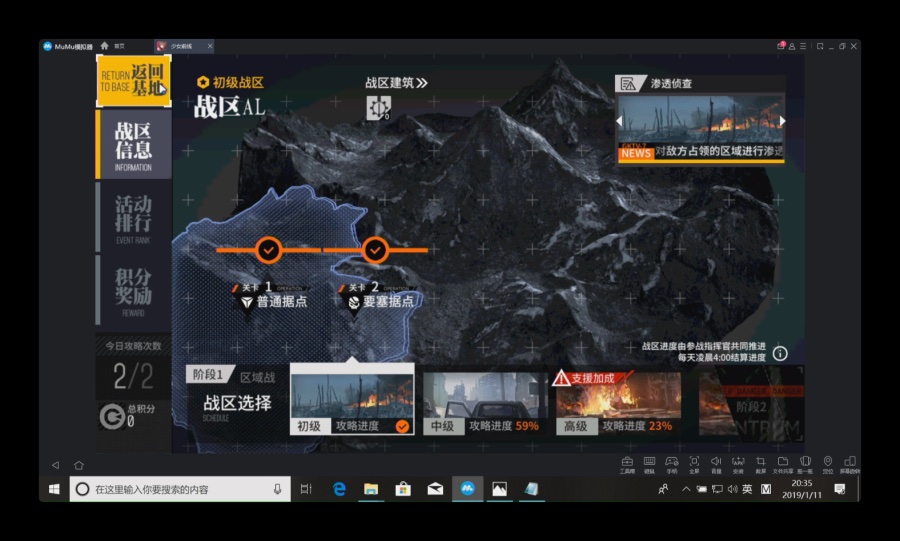This screenshot has width=900, height=541.
Task: Click the Android home button
Action: pos(79,465)
